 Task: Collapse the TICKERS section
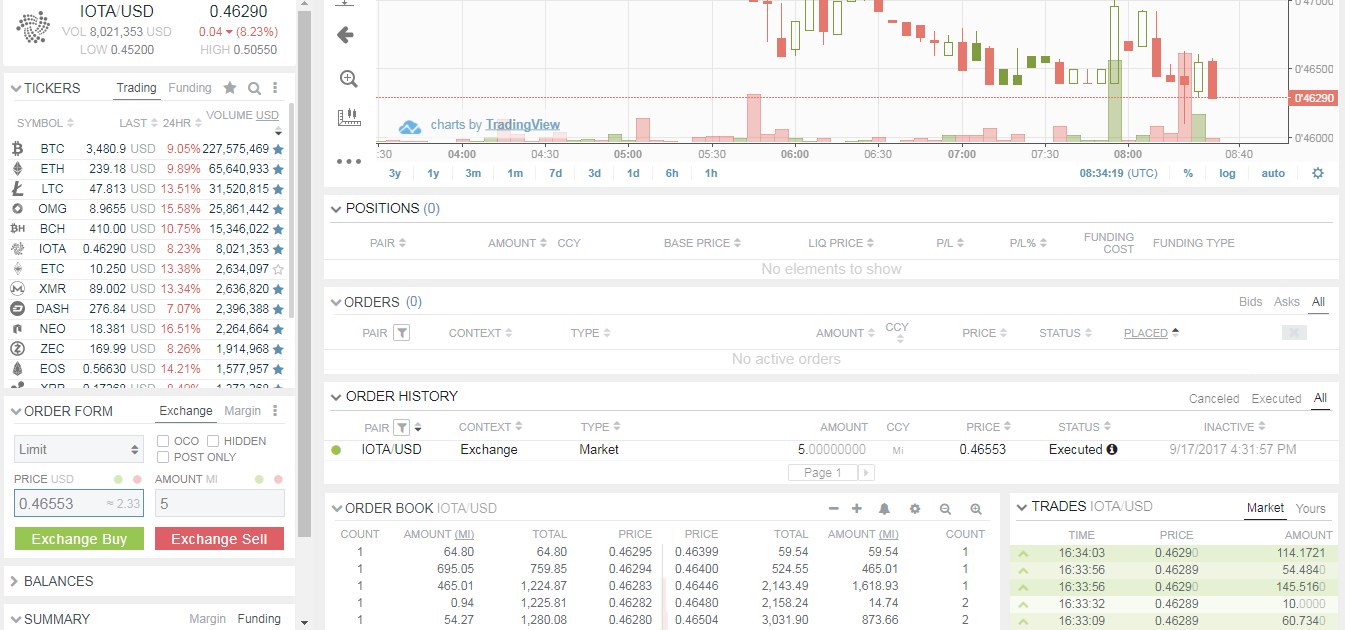coord(16,88)
